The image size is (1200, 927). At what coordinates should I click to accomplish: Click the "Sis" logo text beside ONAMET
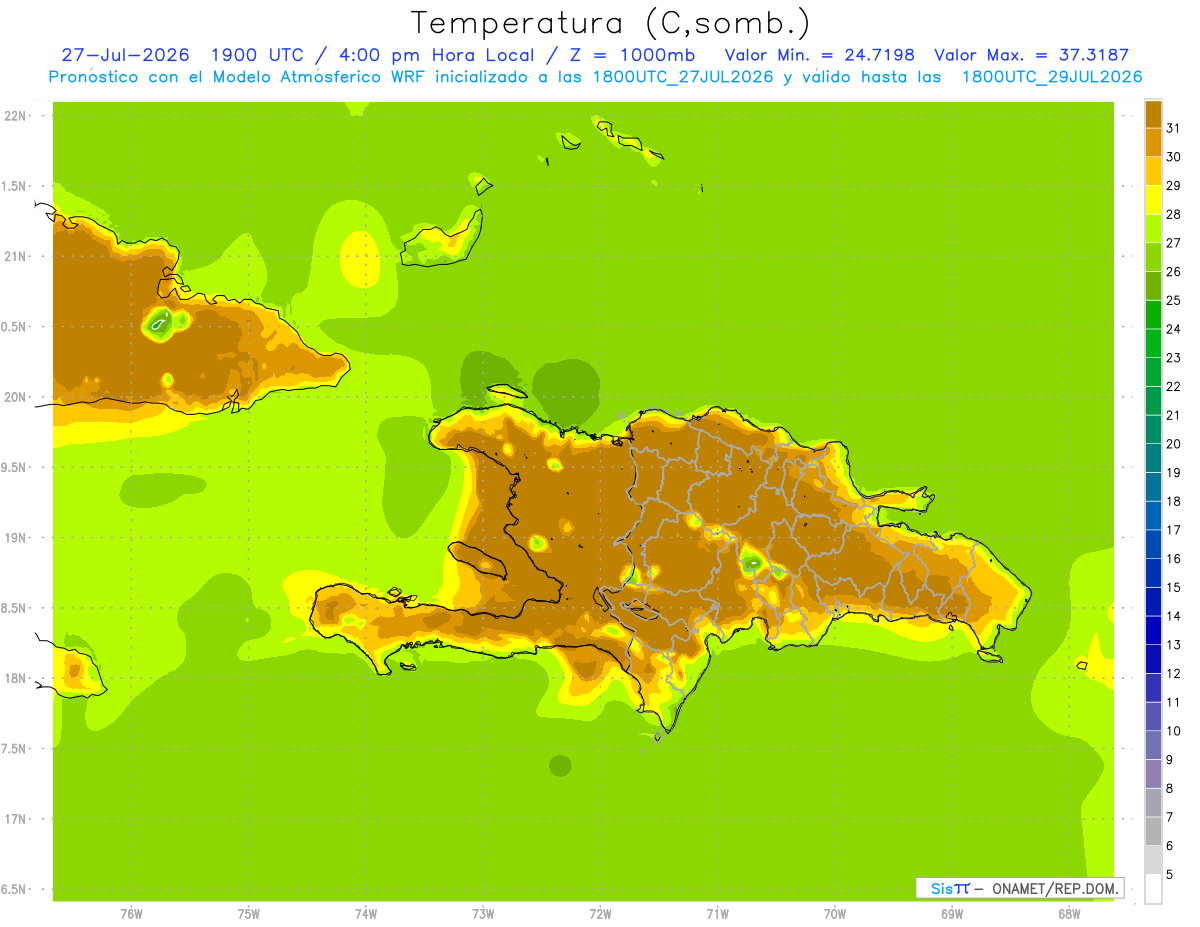point(941,888)
